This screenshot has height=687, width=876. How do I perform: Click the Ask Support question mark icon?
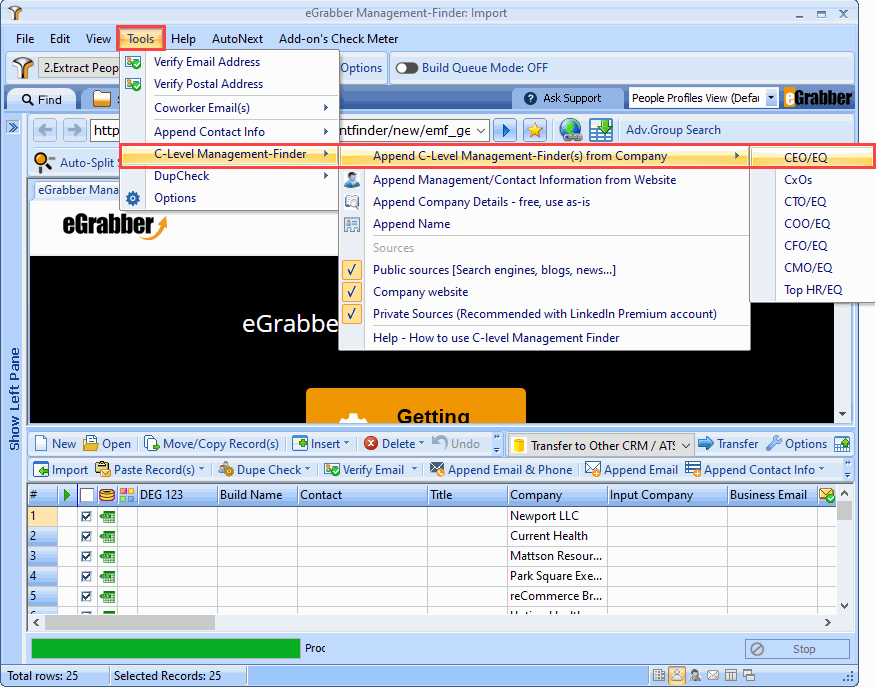click(x=530, y=98)
